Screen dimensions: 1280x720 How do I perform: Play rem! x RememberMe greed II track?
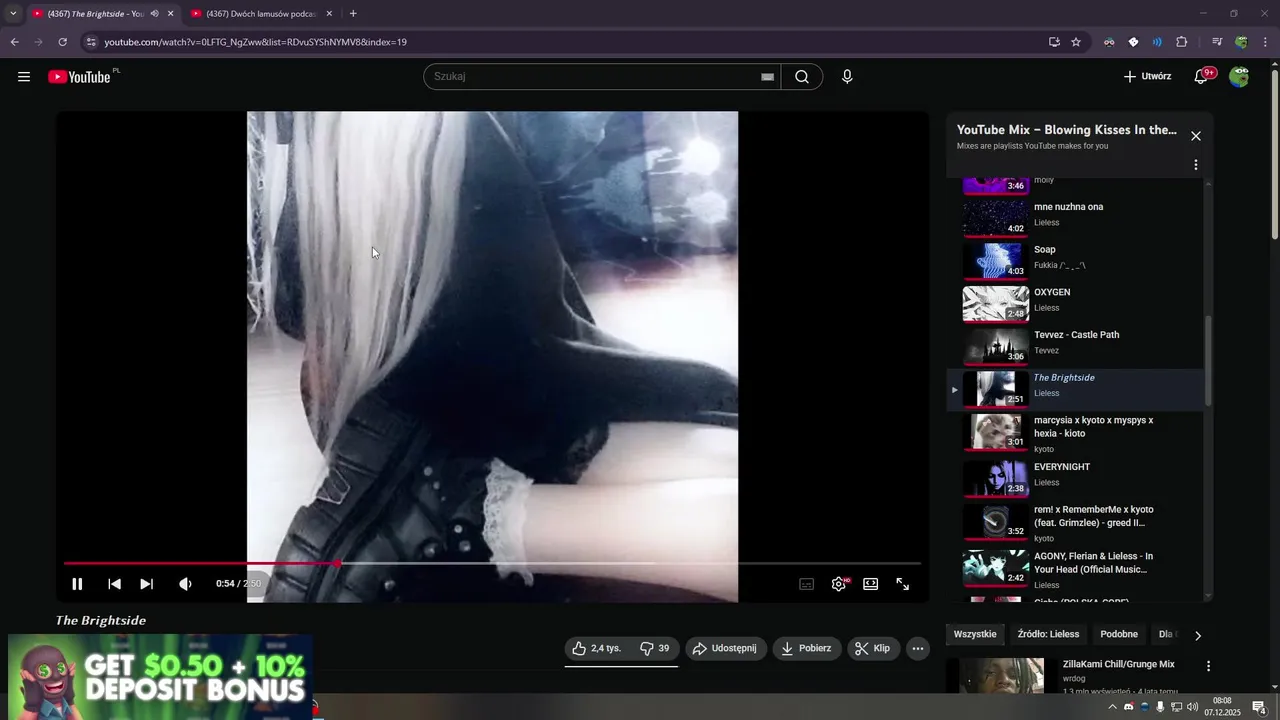pyautogui.click(x=1076, y=522)
